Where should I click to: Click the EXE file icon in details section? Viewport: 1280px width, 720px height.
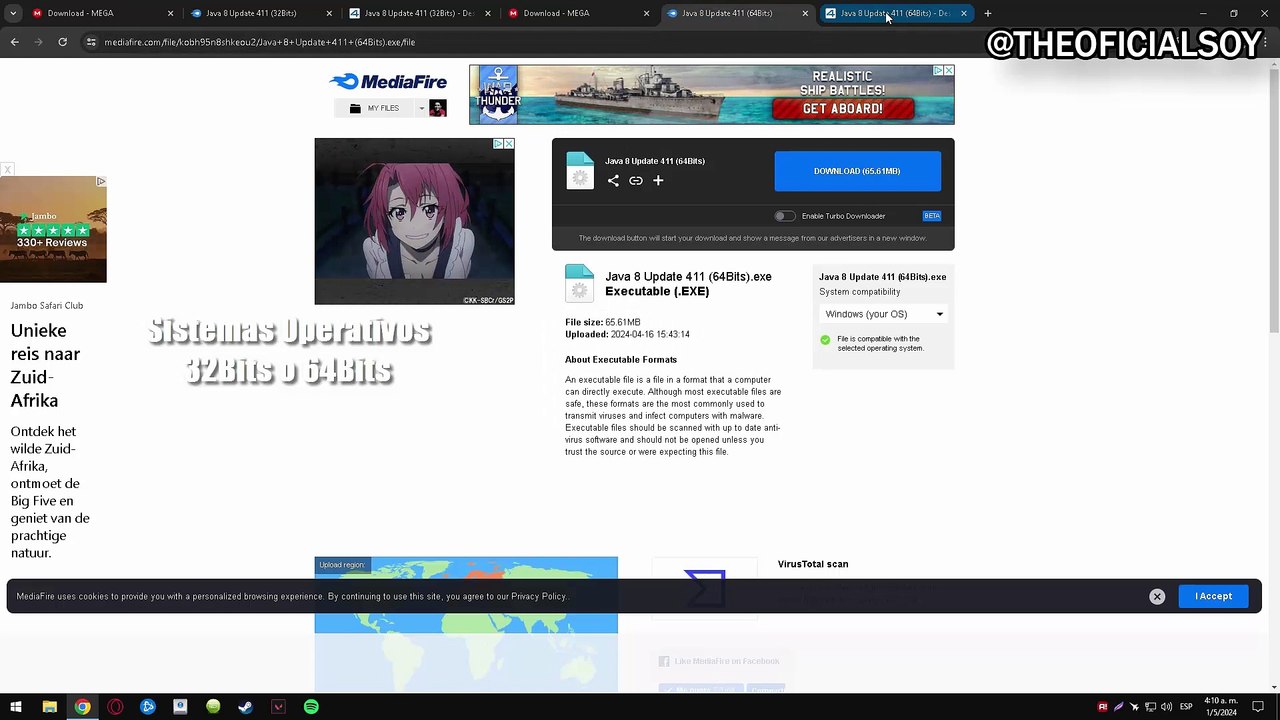pyautogui.click(x=579, y=283)
